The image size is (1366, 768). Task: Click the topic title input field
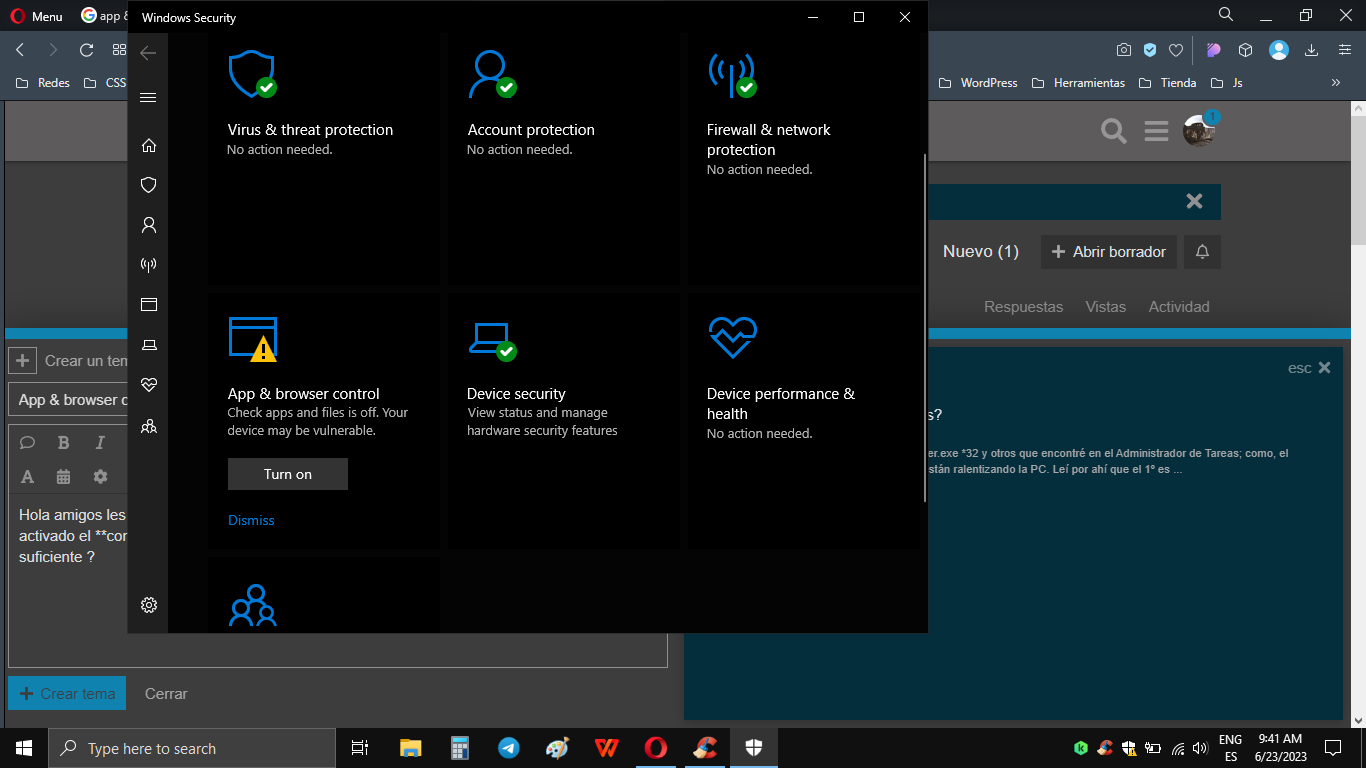coord(70,399)
